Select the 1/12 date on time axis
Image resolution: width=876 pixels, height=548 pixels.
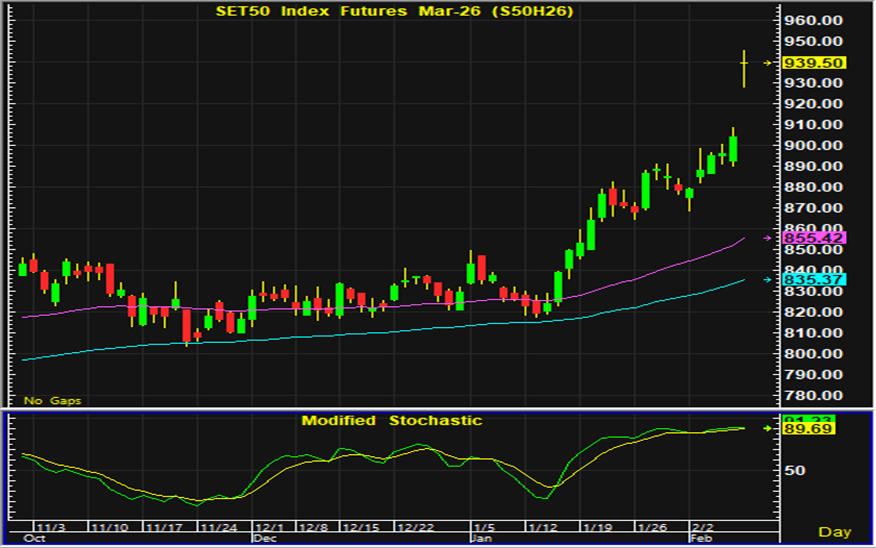[x=541, y=526]
